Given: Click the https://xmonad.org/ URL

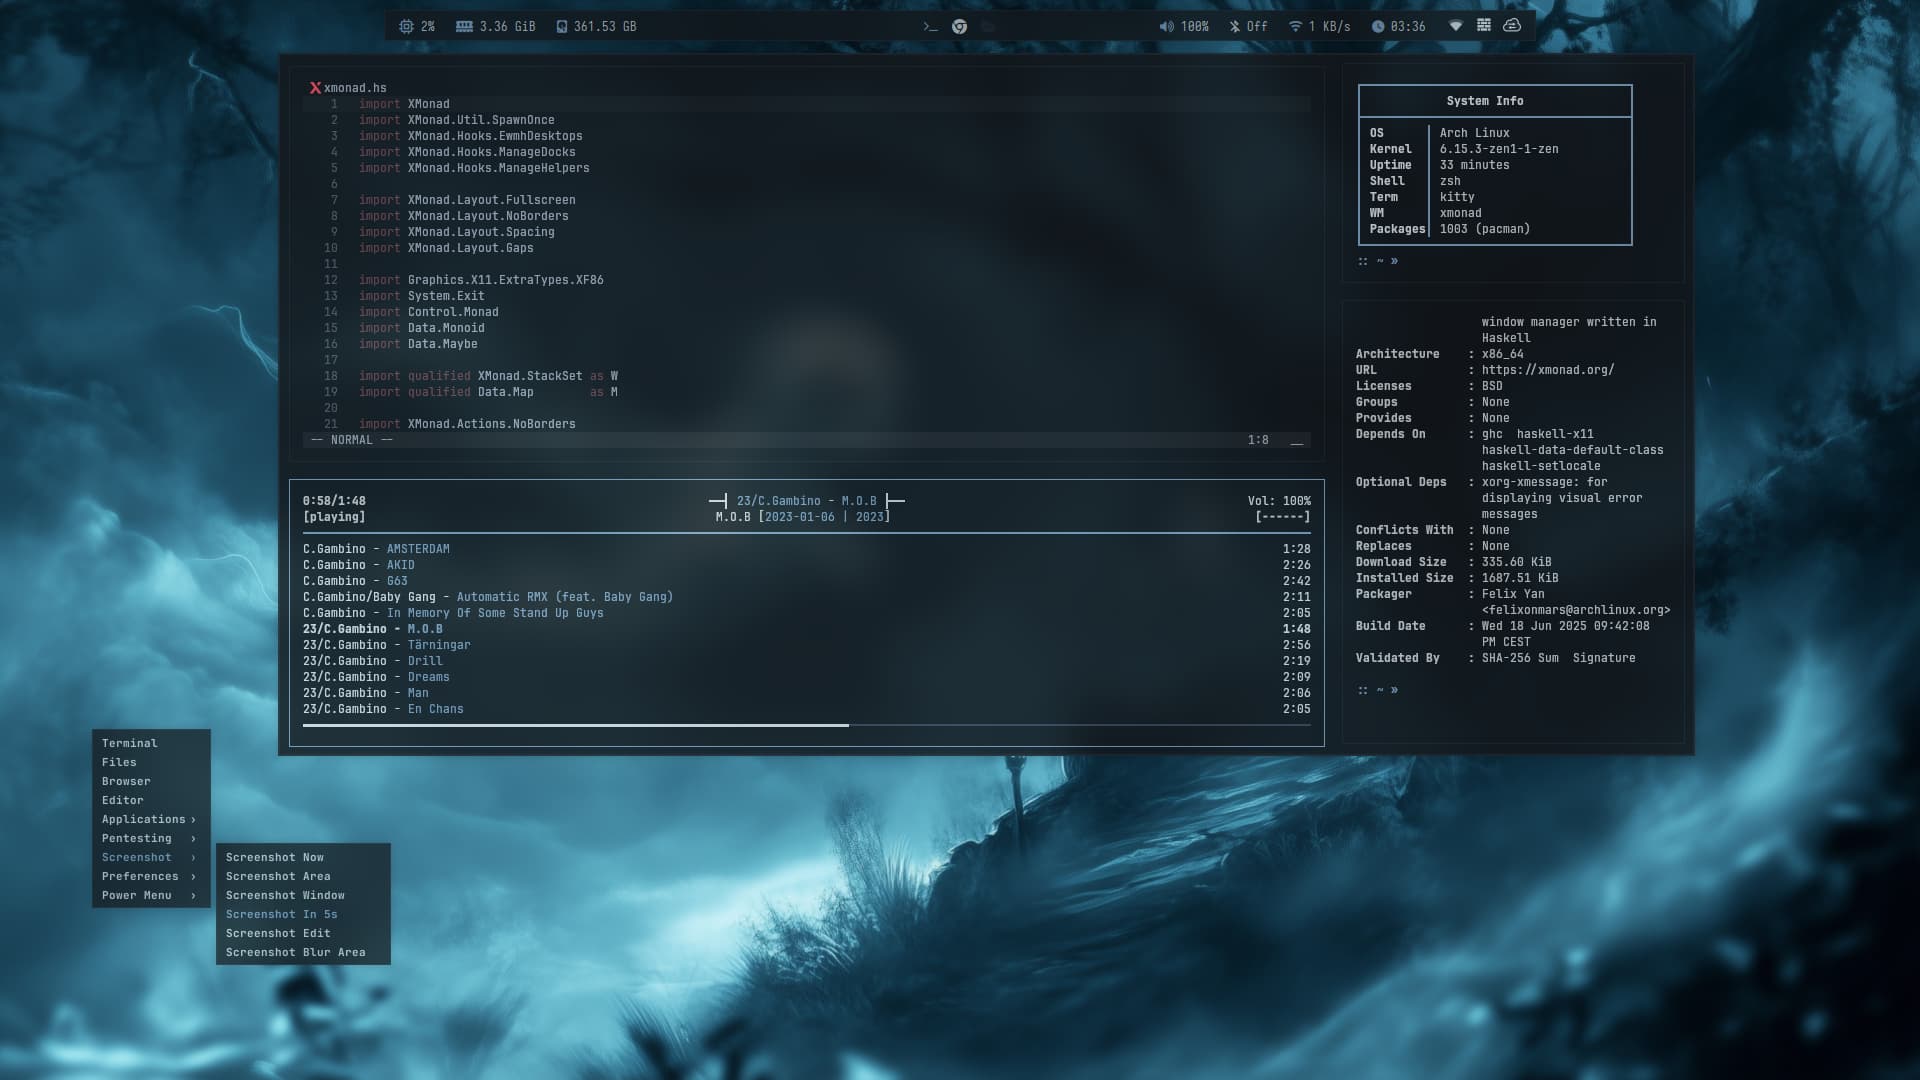Looking at the screenshot, I should (x=1547, y=370).
